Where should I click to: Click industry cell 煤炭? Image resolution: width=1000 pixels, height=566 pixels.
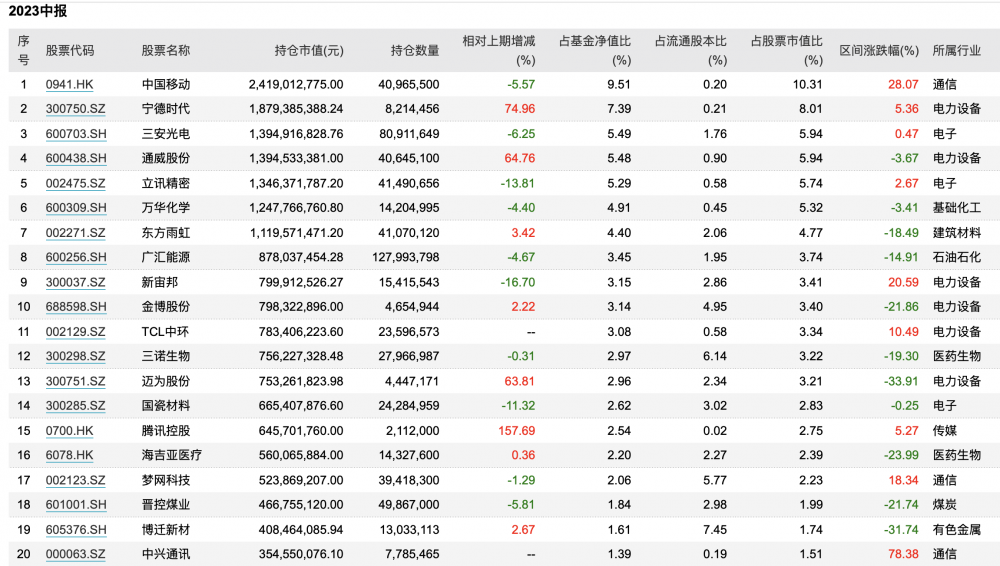click(945, 505)
